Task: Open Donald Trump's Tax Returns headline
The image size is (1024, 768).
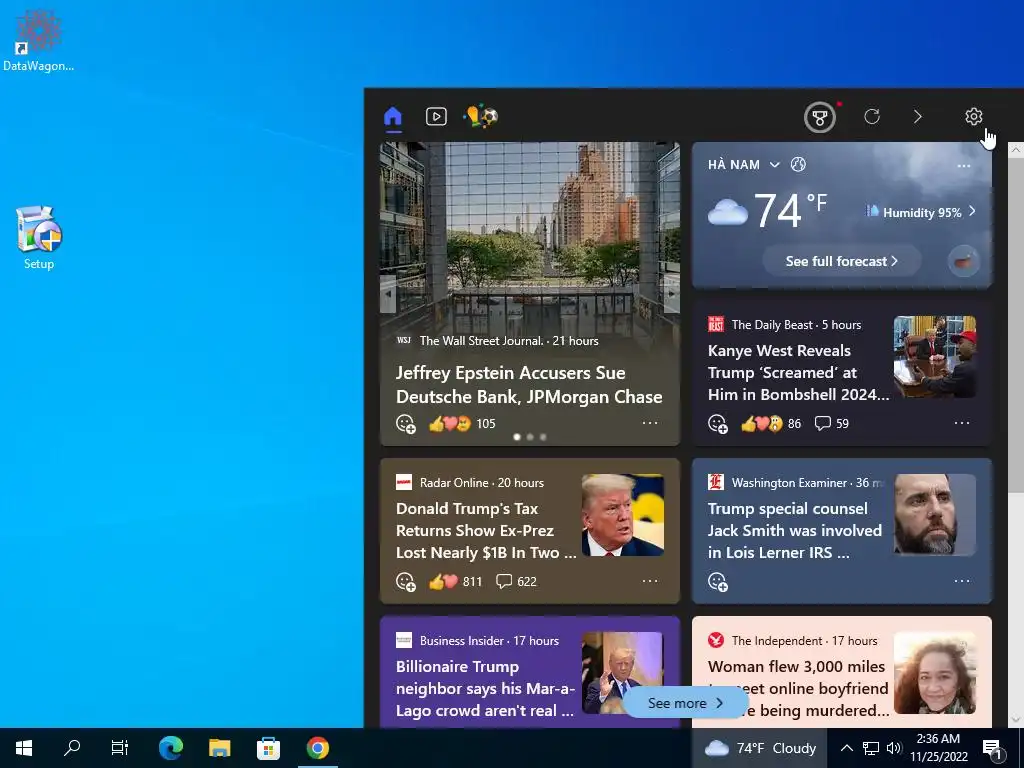Action: pos(486,530)
